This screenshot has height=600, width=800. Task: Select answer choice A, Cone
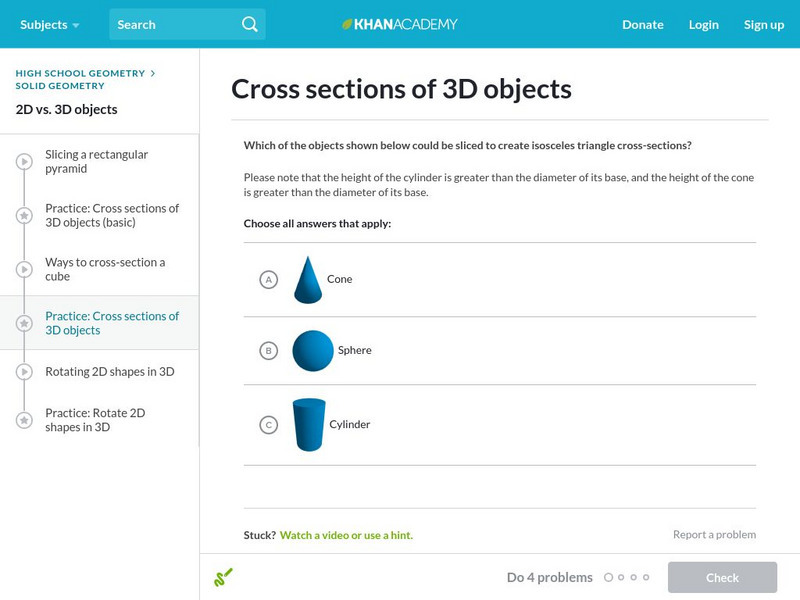click(268, 280)
